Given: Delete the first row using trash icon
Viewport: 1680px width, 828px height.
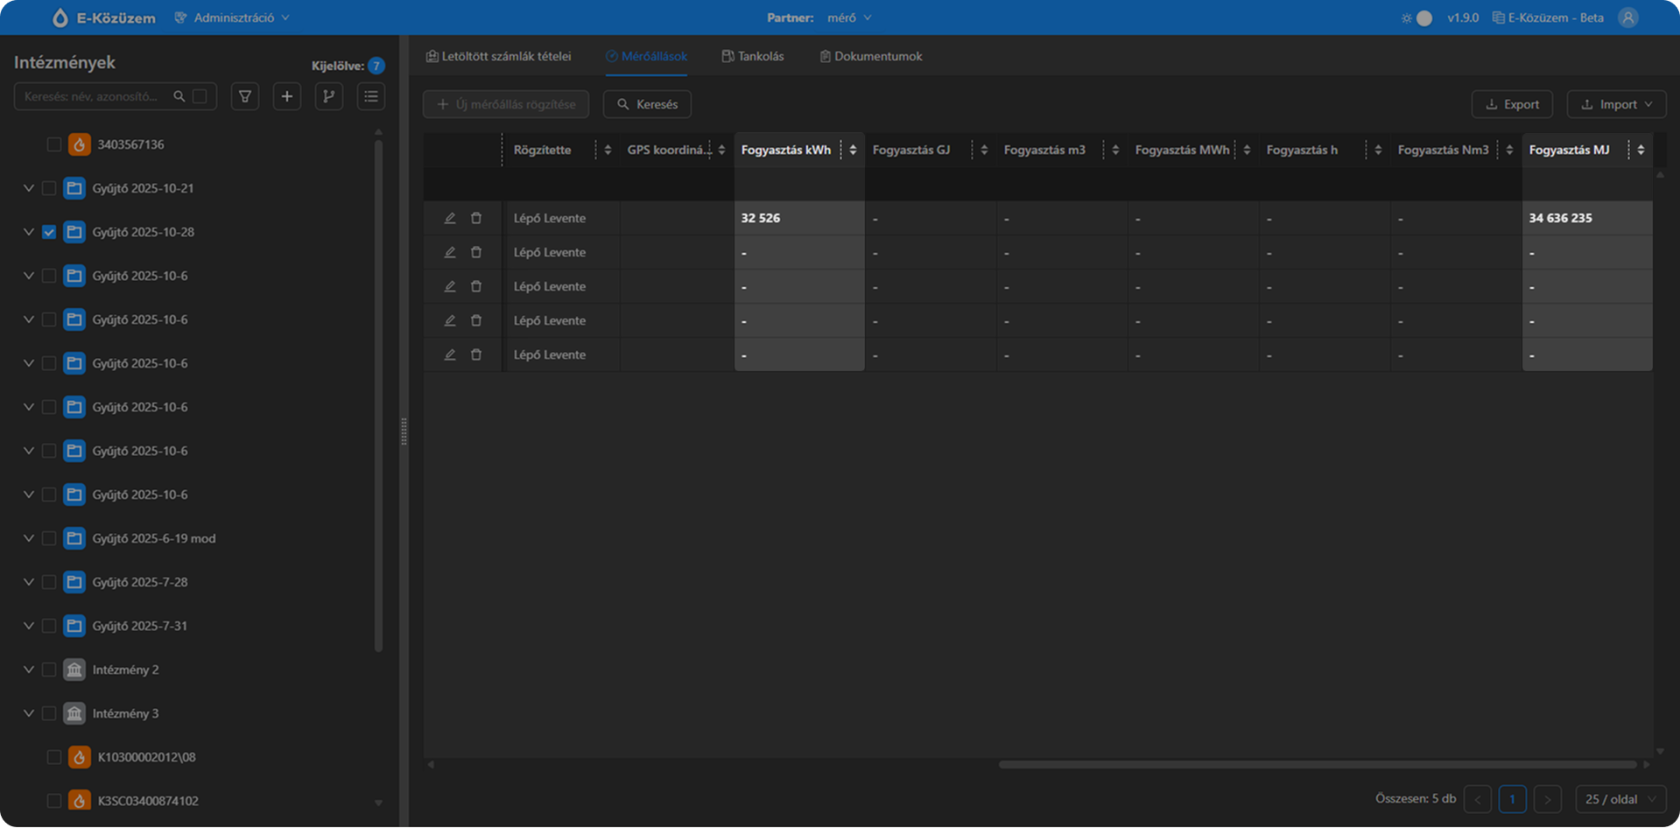Looking at the screenshot, I should (476, 218).
